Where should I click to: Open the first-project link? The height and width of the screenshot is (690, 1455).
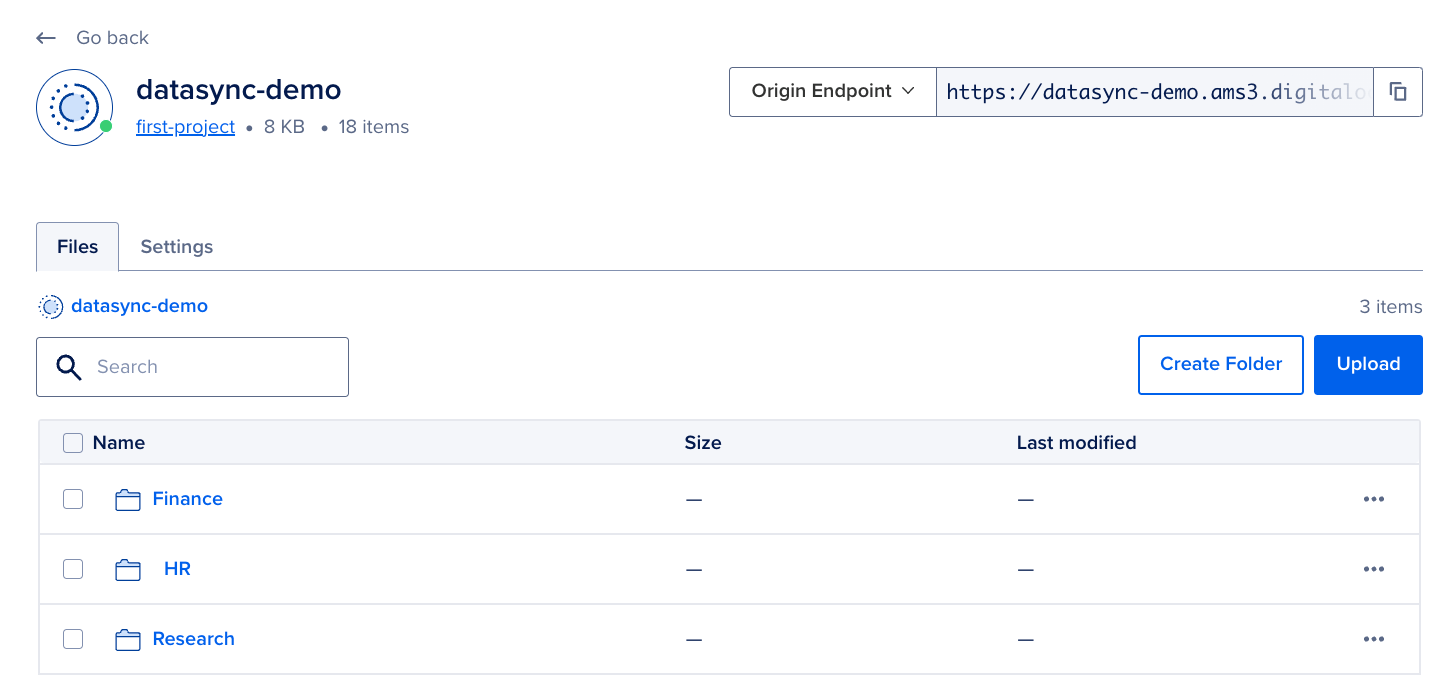[185, 127]
